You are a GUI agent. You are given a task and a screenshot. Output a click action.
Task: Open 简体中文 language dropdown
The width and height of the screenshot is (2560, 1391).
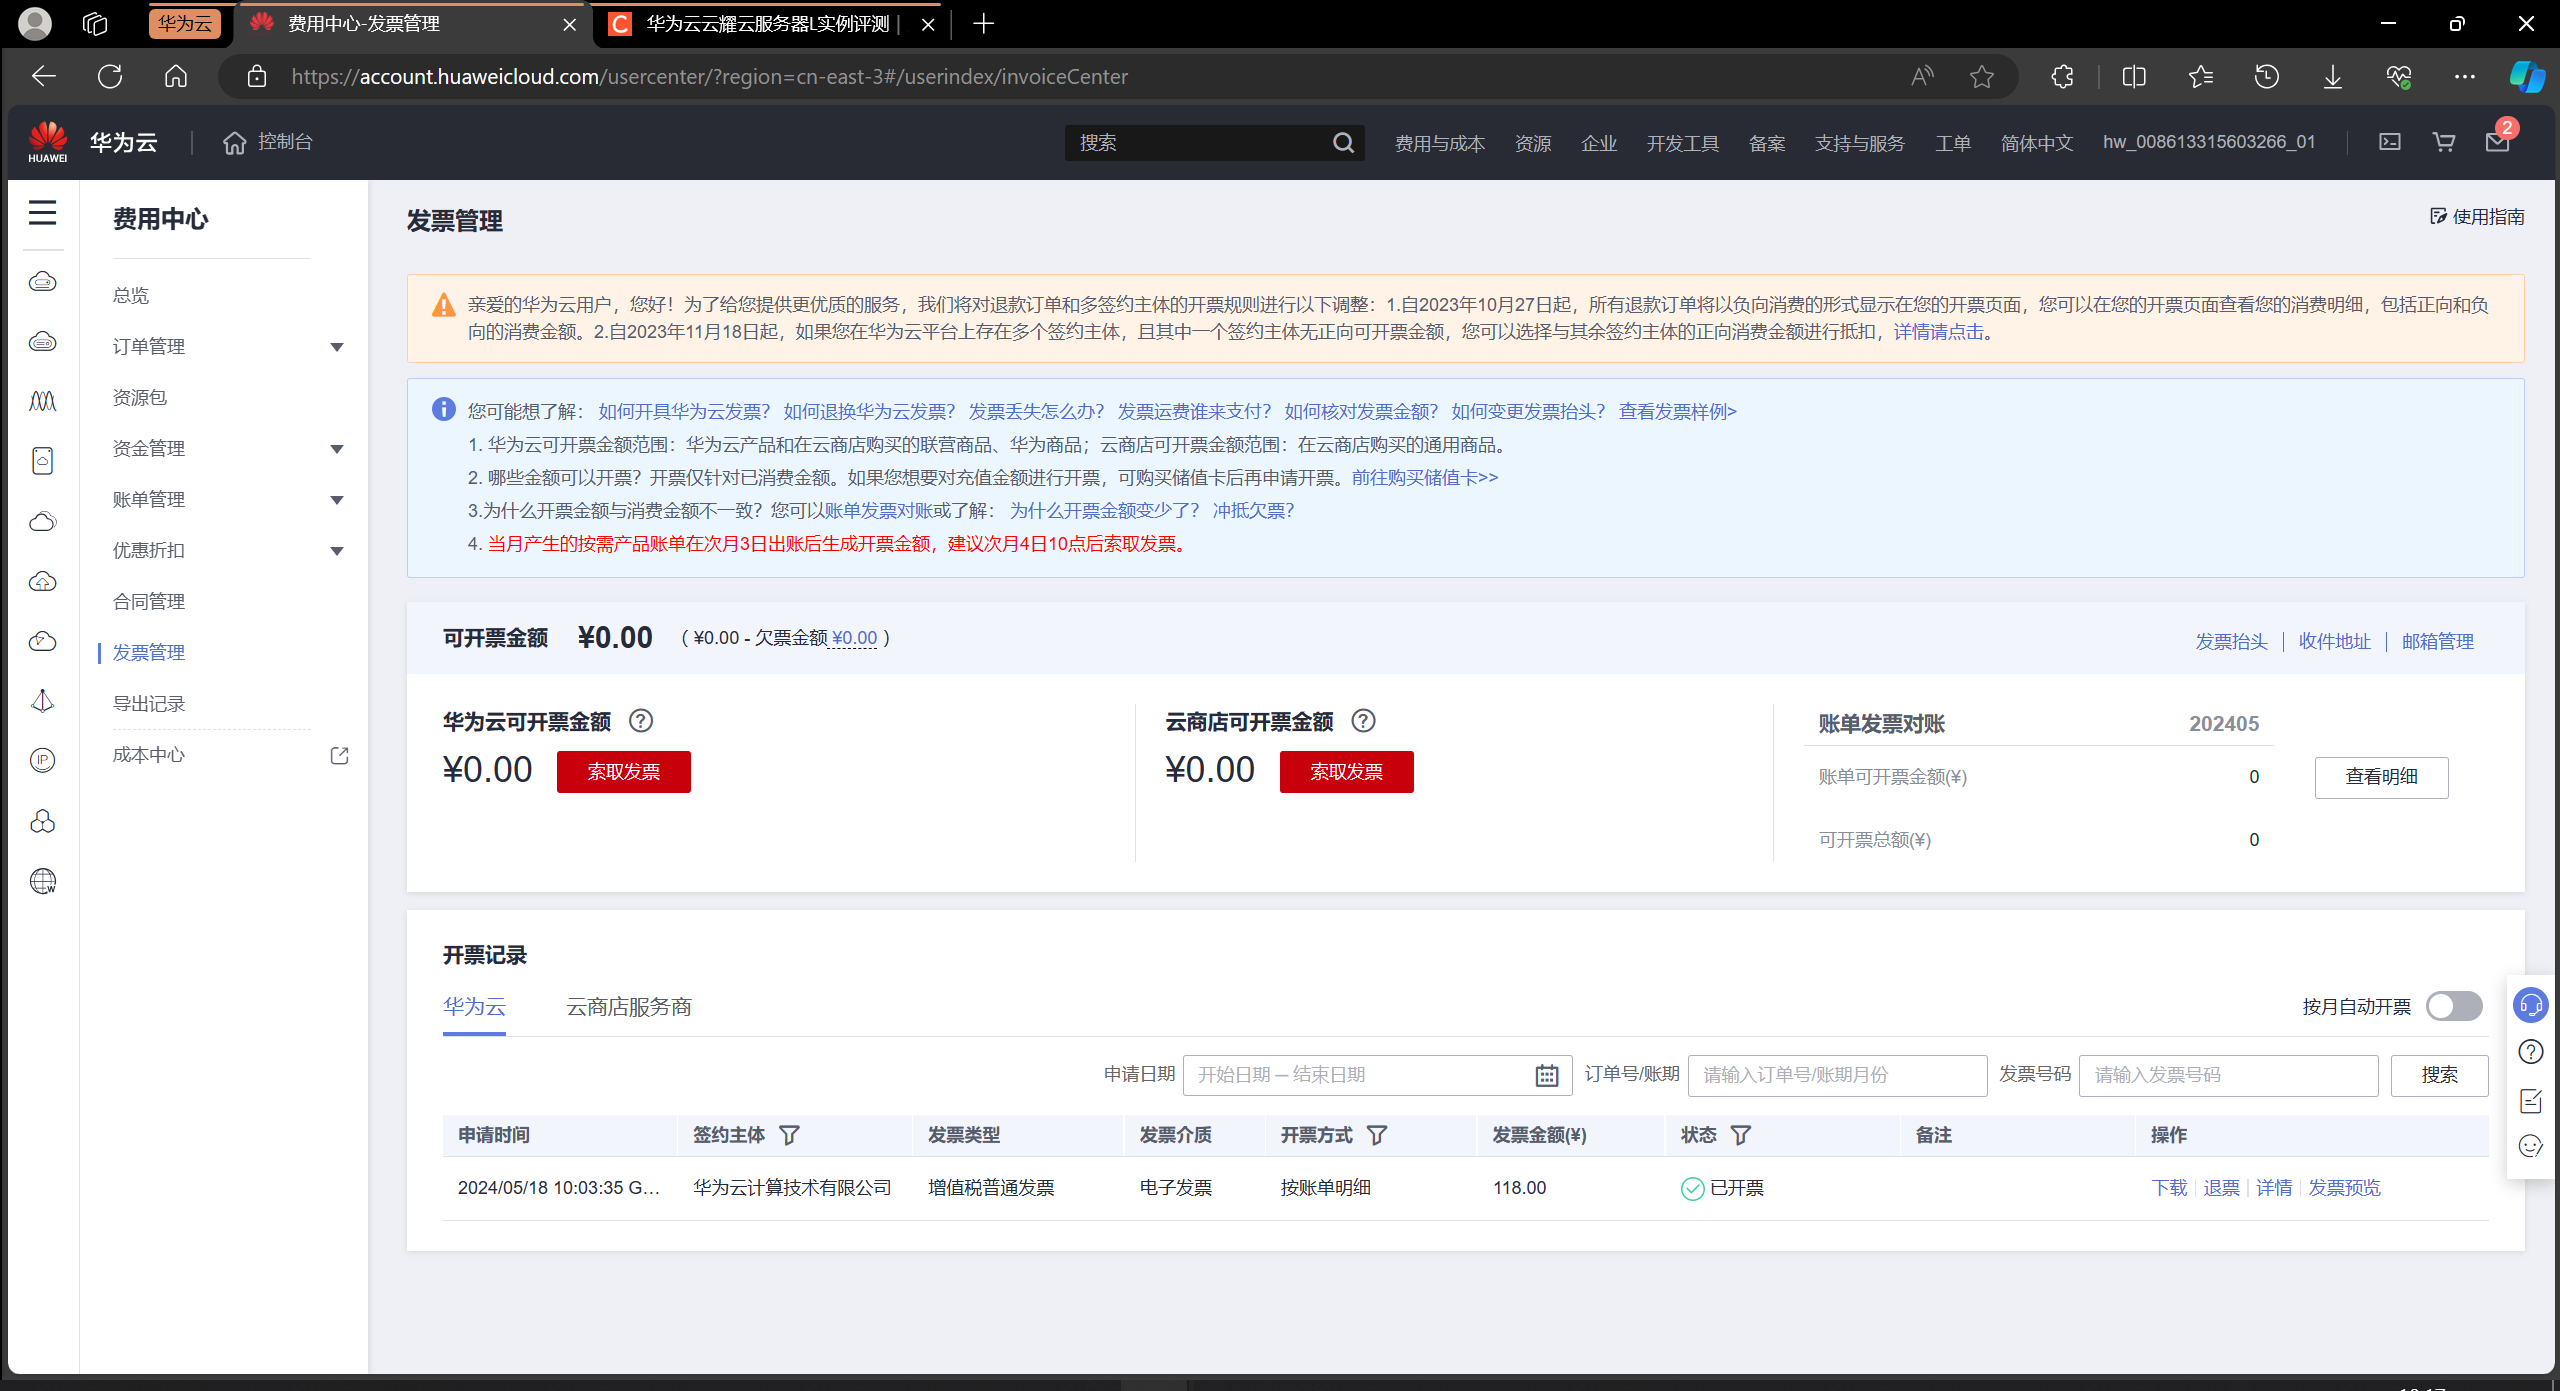pos(2037,143)
